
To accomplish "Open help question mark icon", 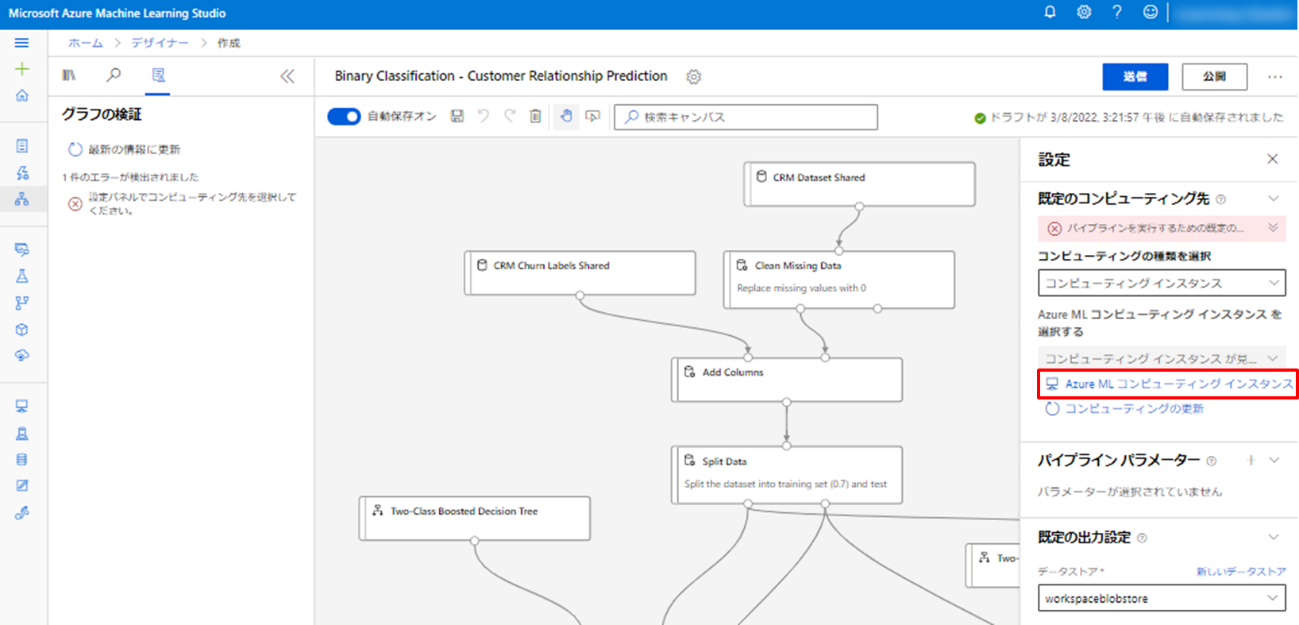I will coord(1117,13).
